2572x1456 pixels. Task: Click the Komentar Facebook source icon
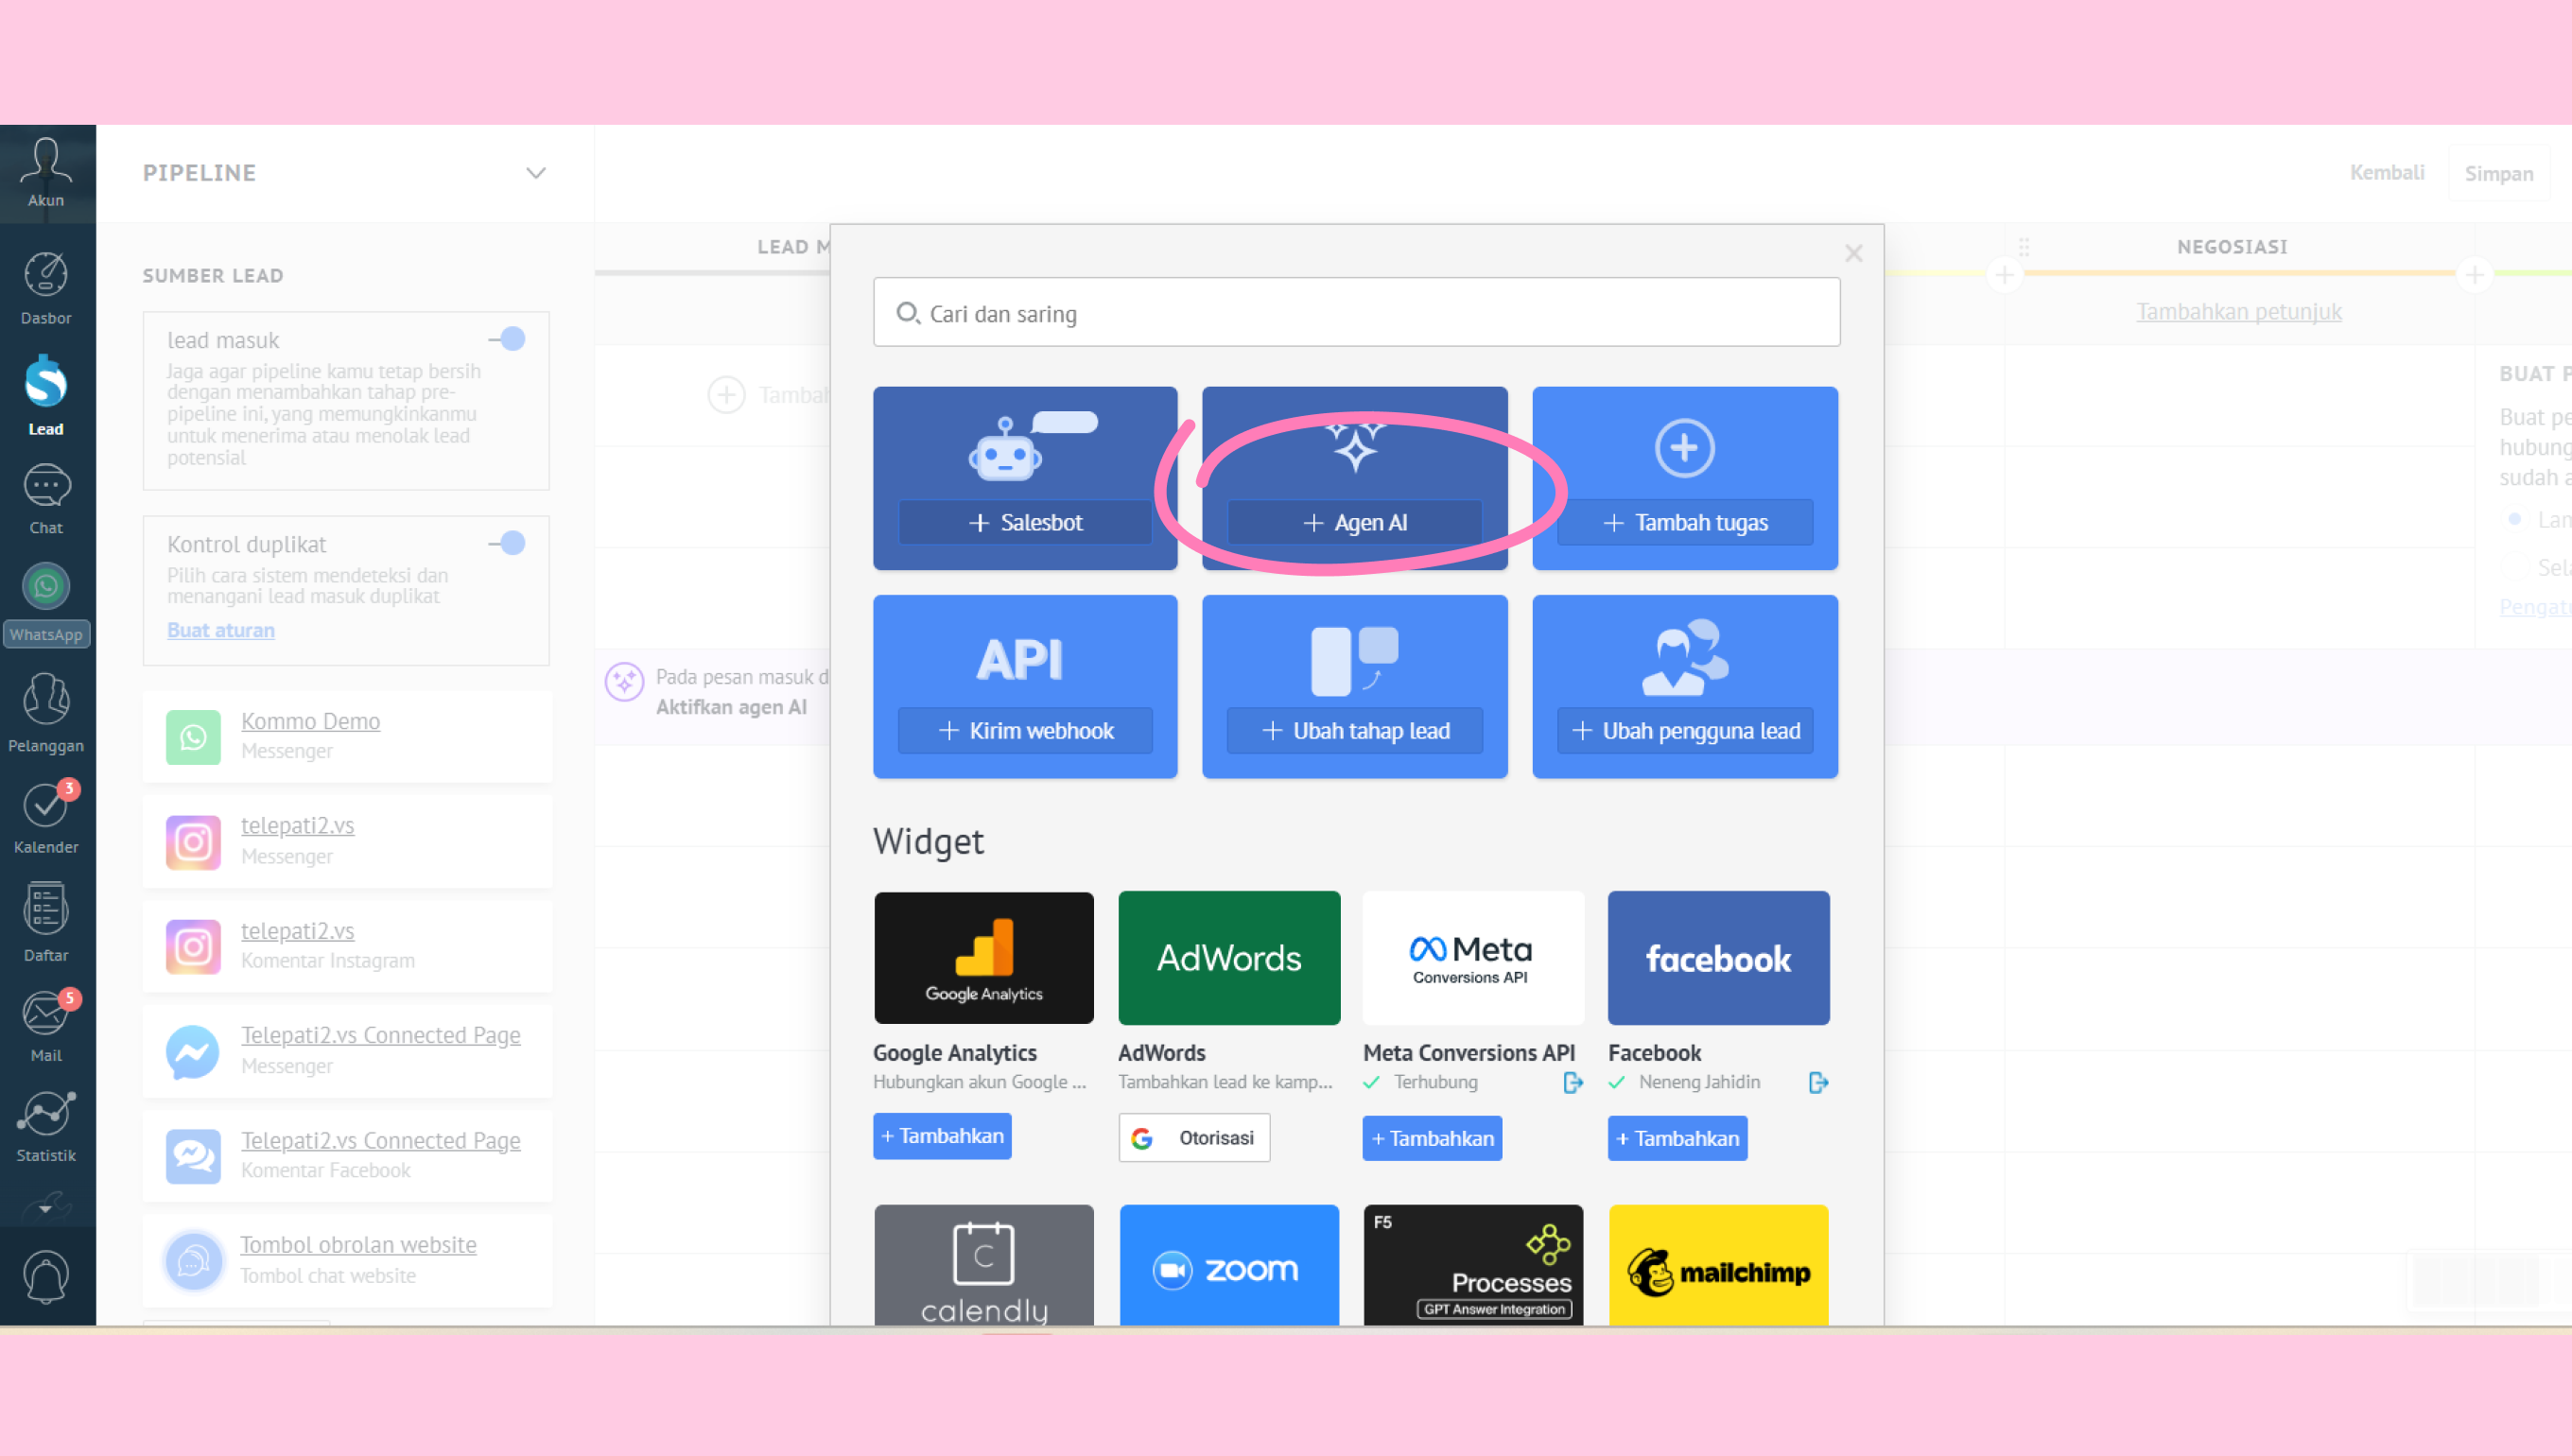(193, 1157)
